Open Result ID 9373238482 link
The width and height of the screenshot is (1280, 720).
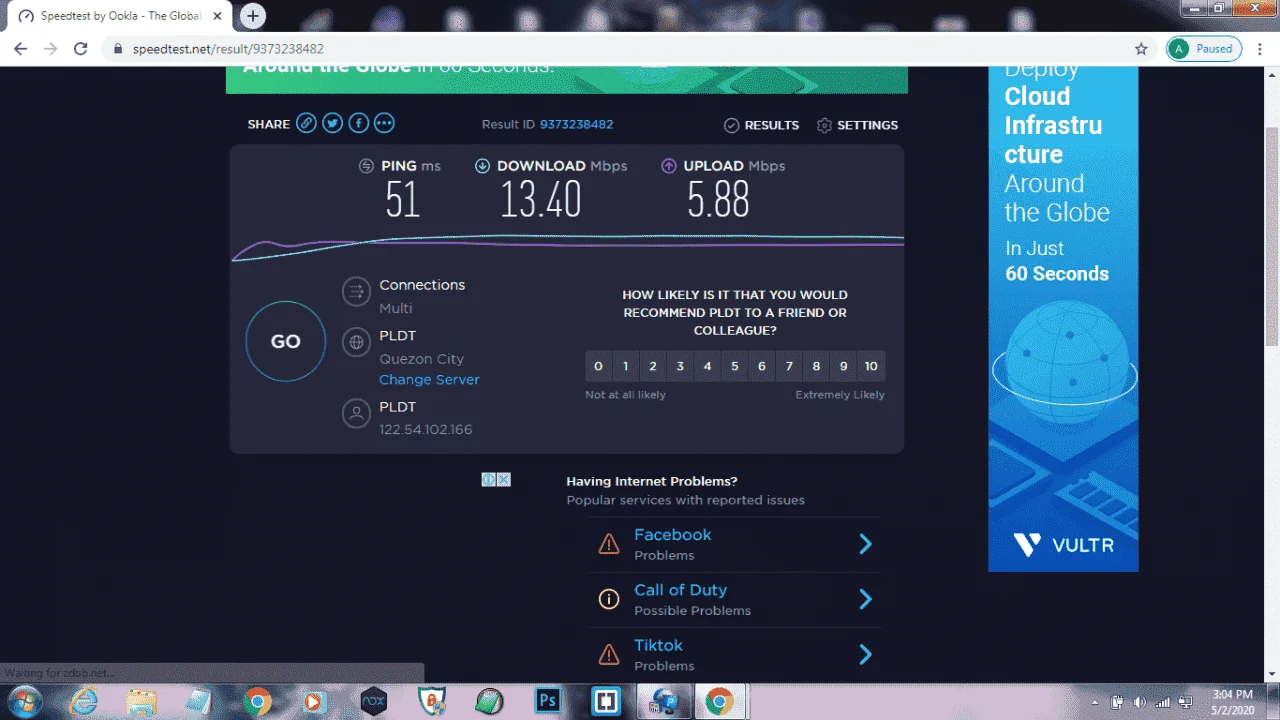pos(576,125)
